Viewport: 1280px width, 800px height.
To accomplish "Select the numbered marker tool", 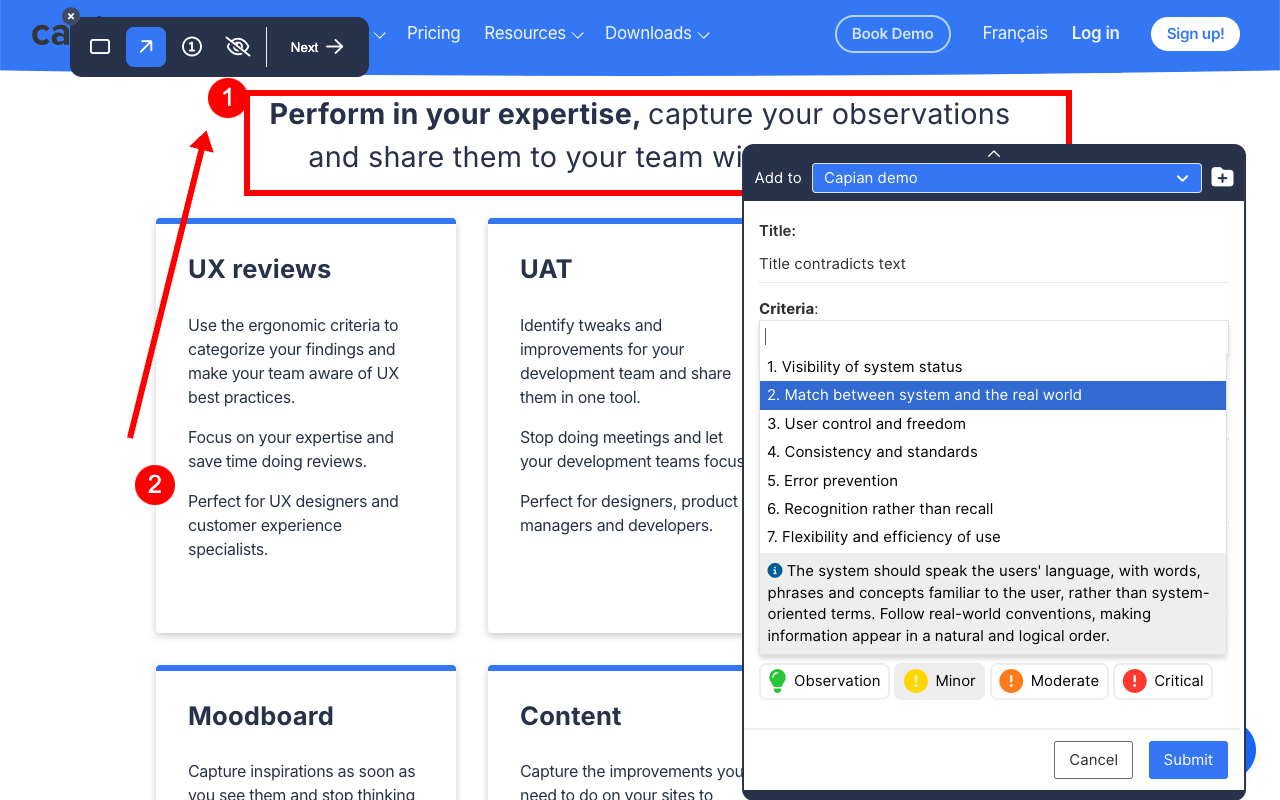I will (192, 47).
